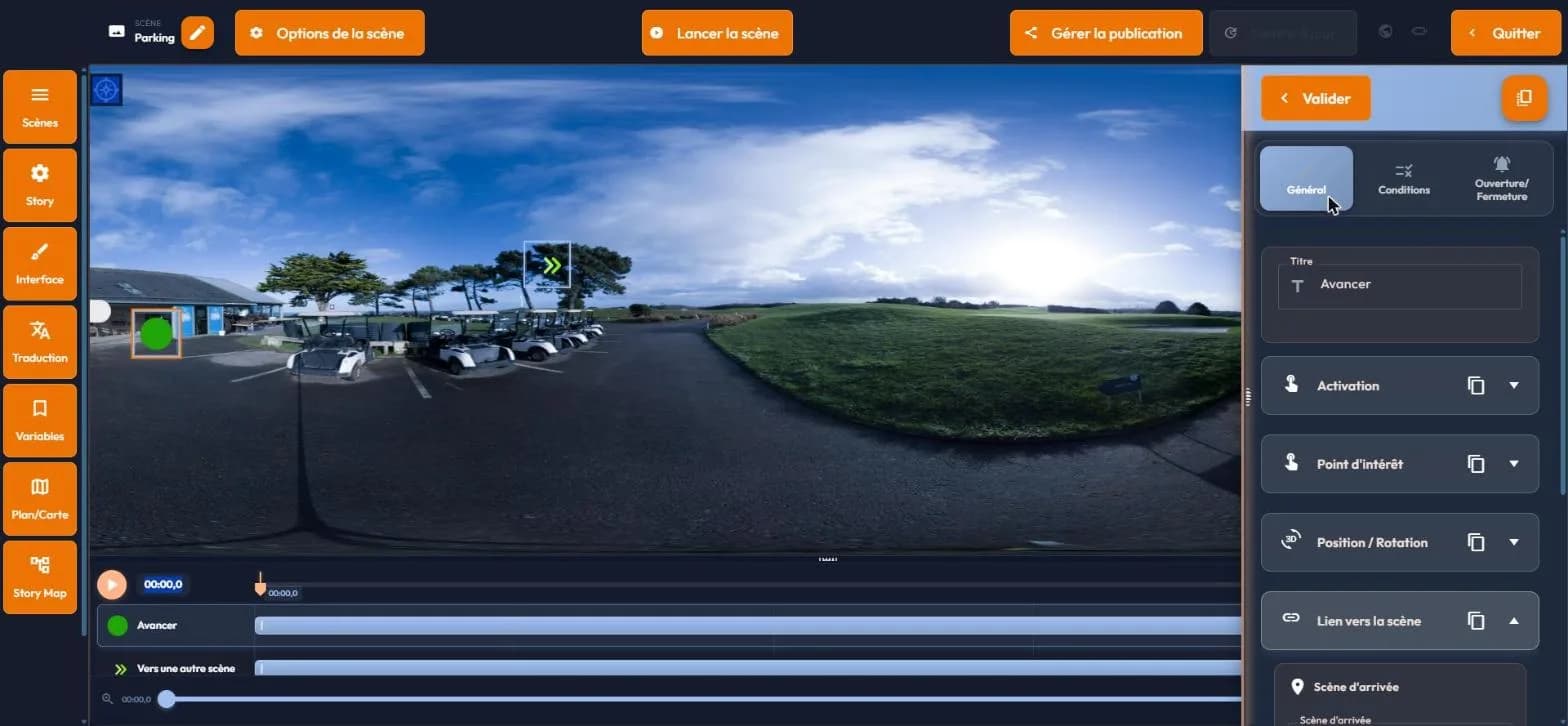Click the pencil icon beside Parking scene name
1568x726 pixels.
coord(198,33)
